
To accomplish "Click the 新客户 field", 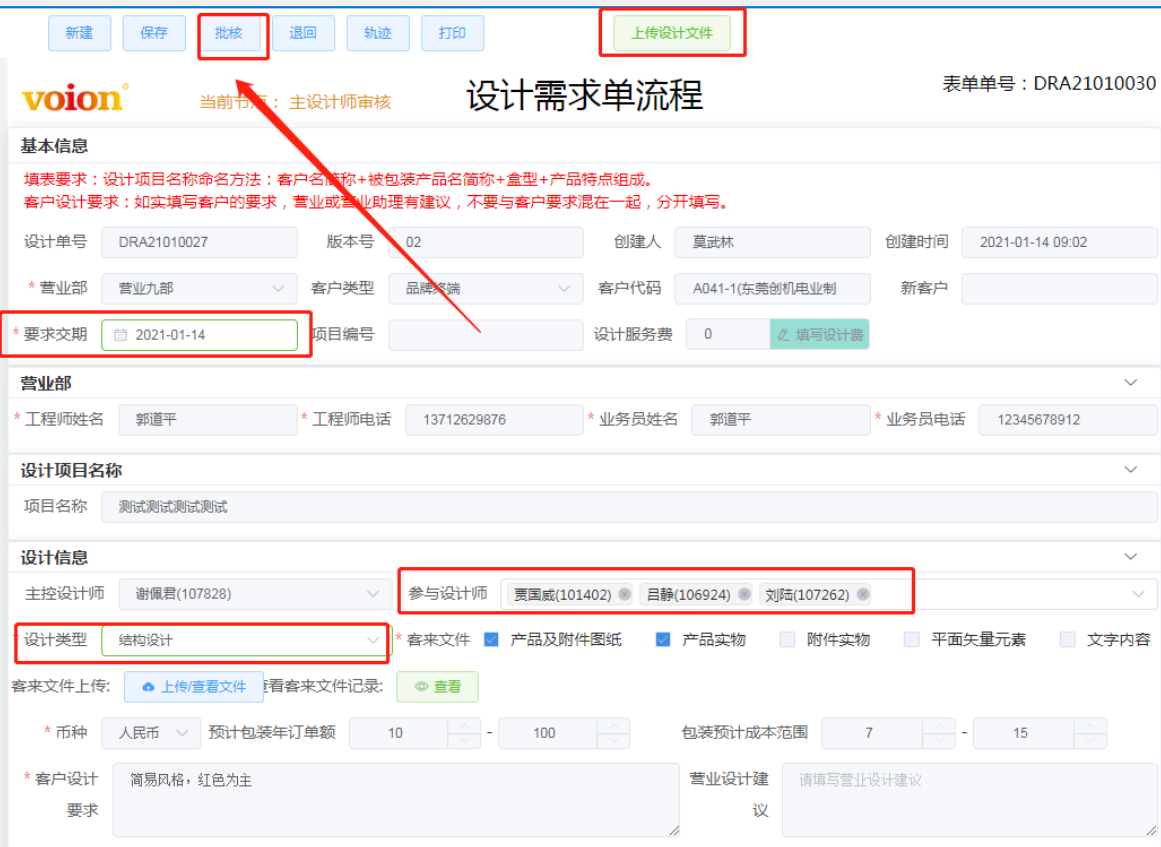I will pos(1059,288).
